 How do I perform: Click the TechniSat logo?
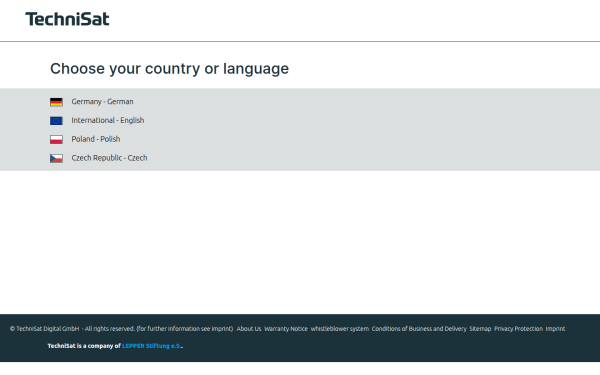(67, 19)
